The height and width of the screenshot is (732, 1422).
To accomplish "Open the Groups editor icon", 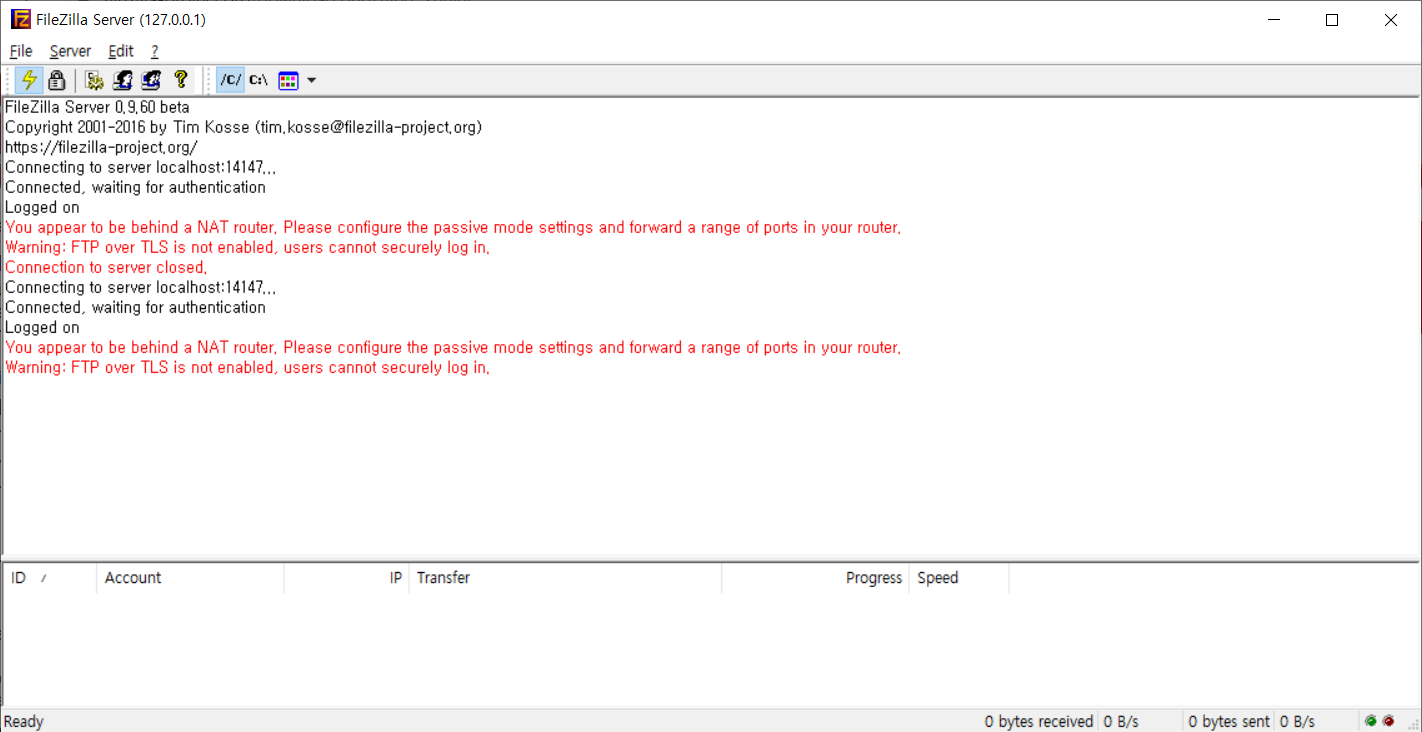I will (x=151, y=80).
